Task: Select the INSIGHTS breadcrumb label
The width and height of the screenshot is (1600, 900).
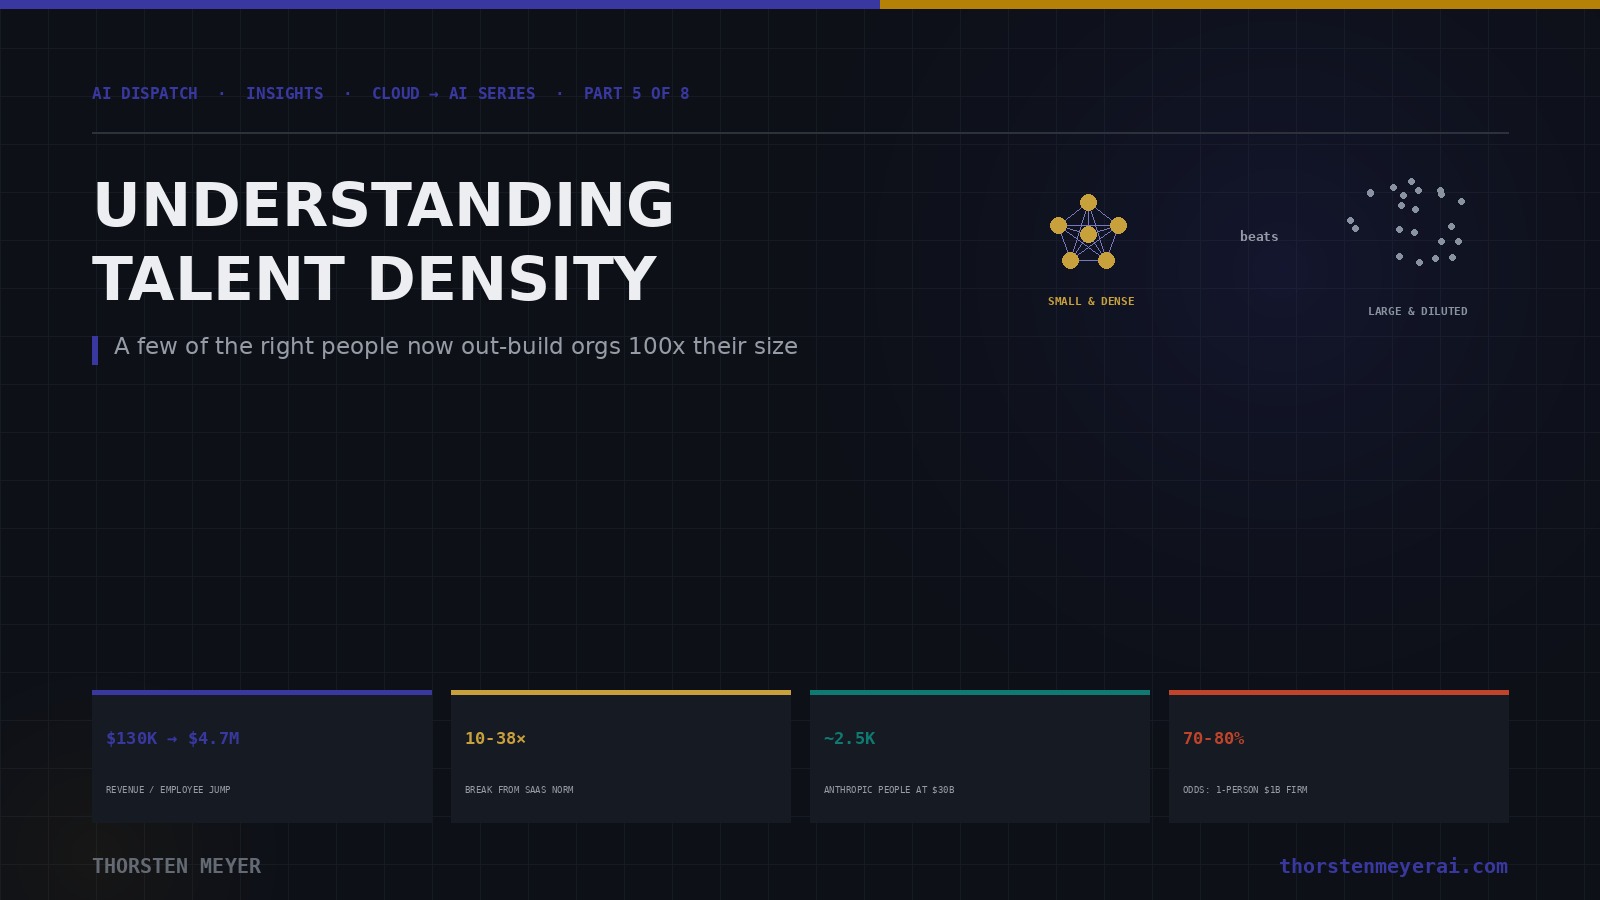Action: click(285, 93)
